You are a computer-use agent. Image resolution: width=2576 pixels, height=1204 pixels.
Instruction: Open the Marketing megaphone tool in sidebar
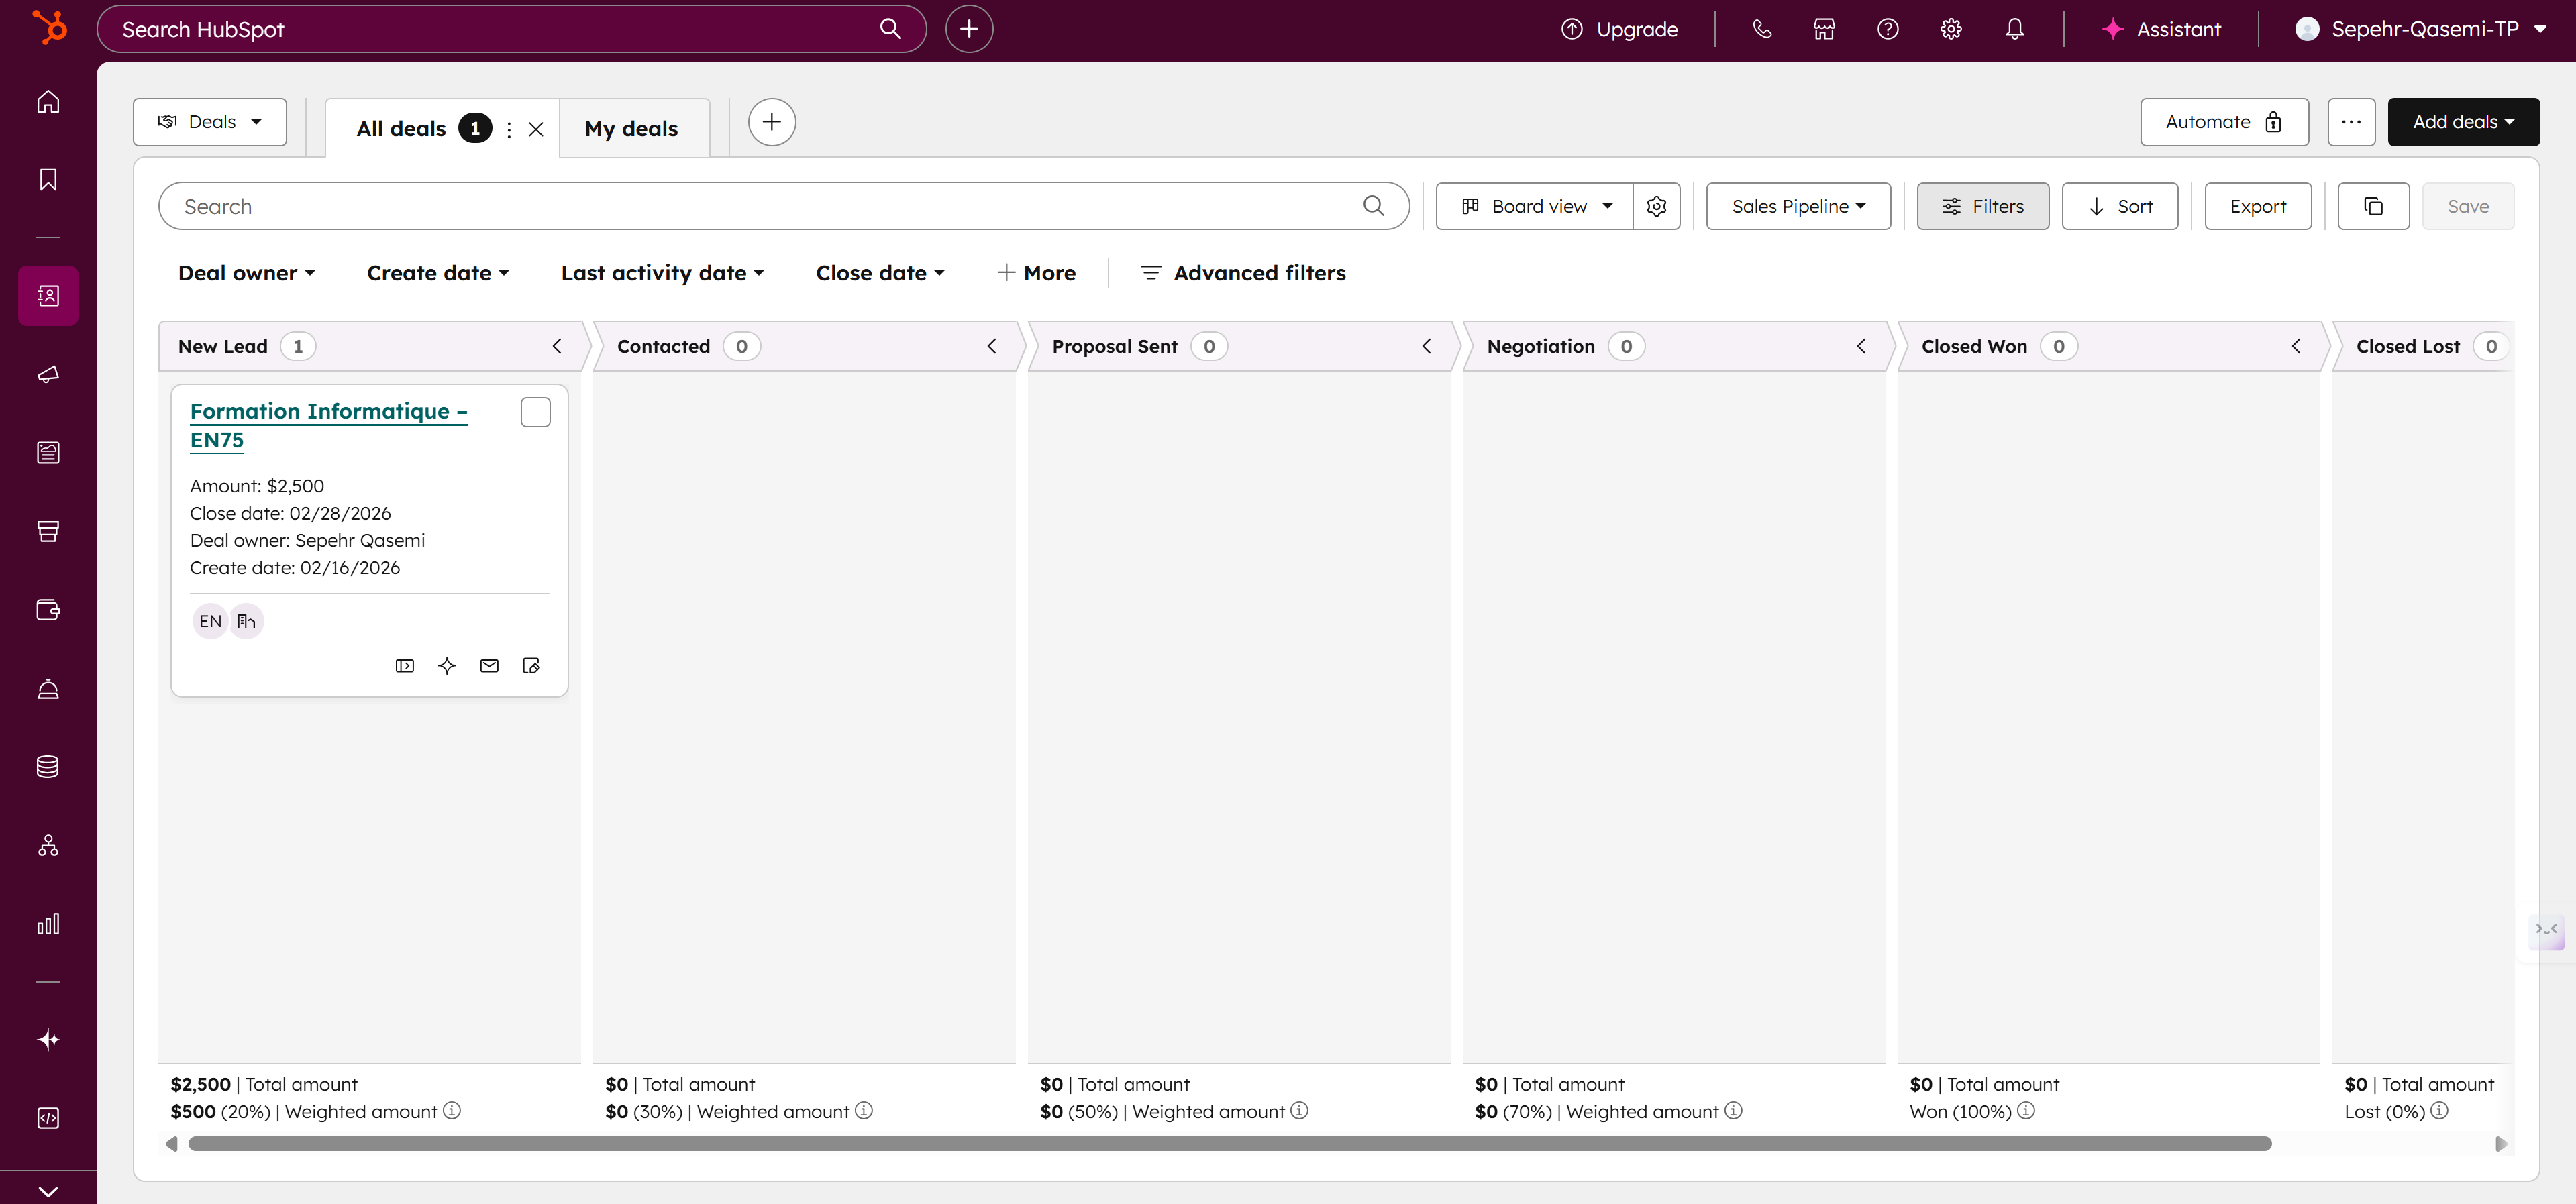click(47, 375)
